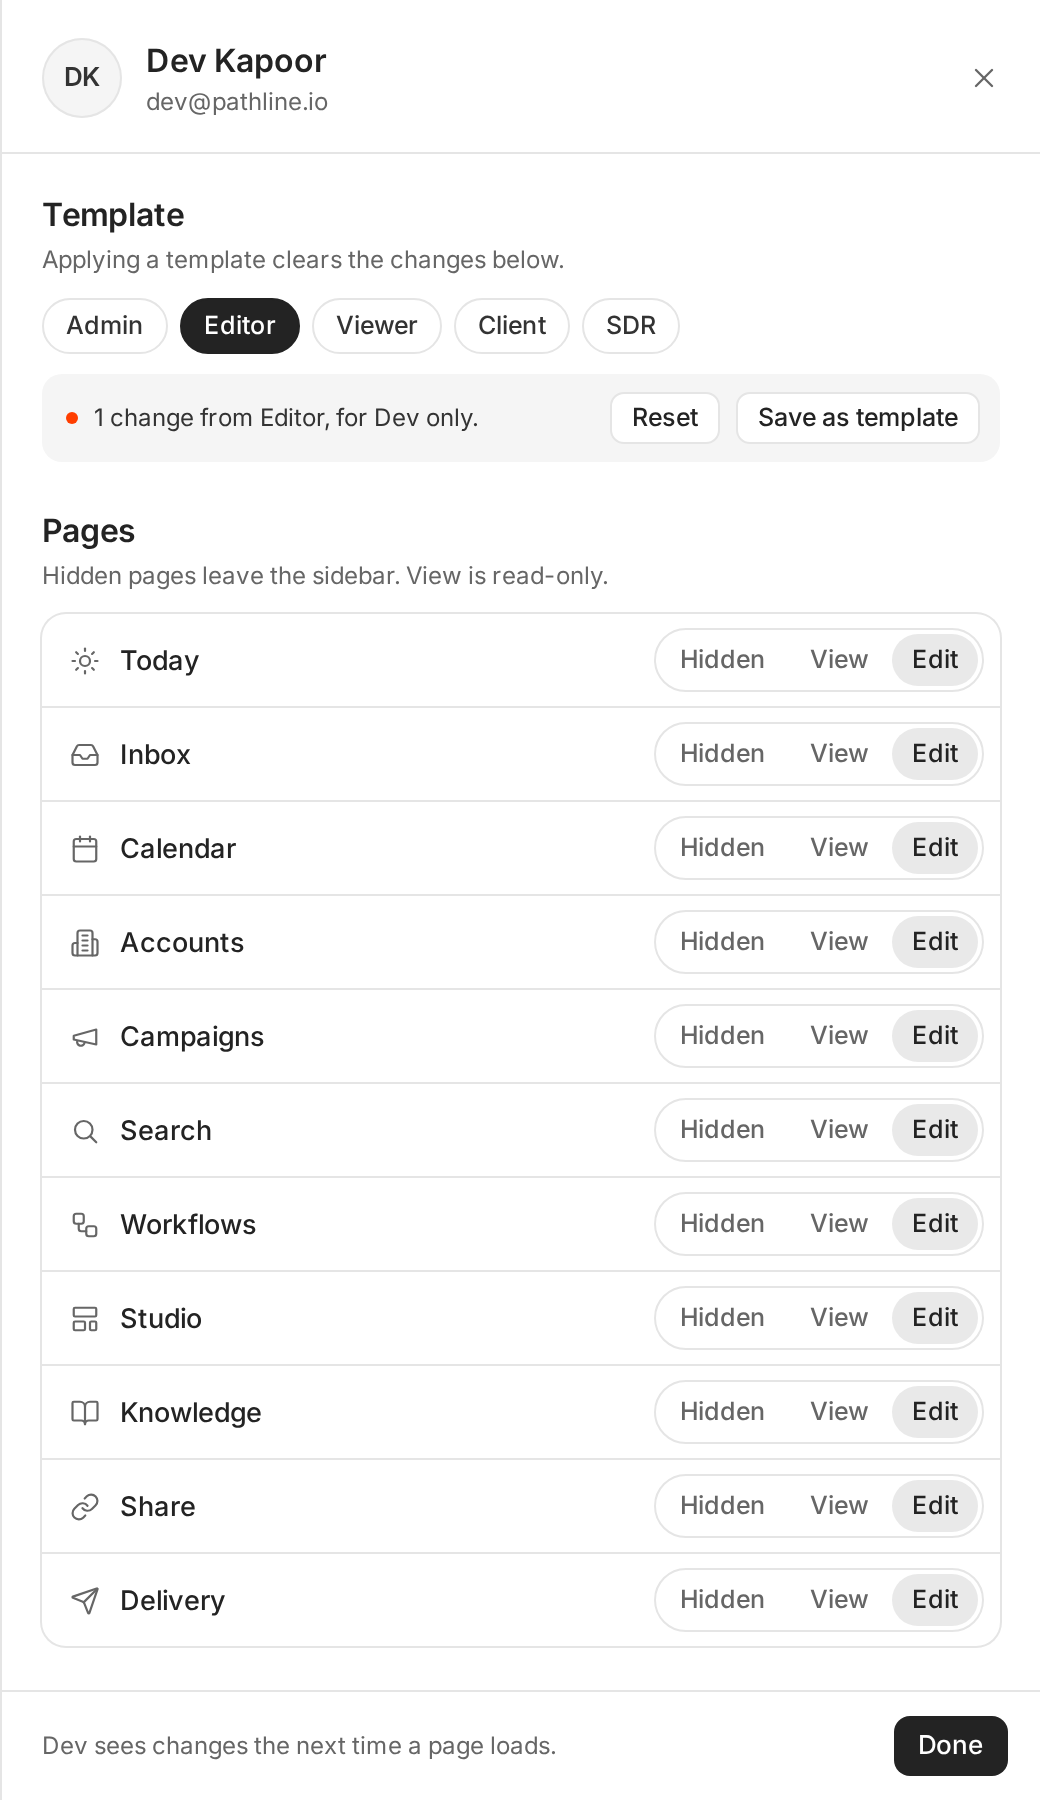
Task: Select Edit for the Today page
Action: pyautogui.click(x=935, y=660)
